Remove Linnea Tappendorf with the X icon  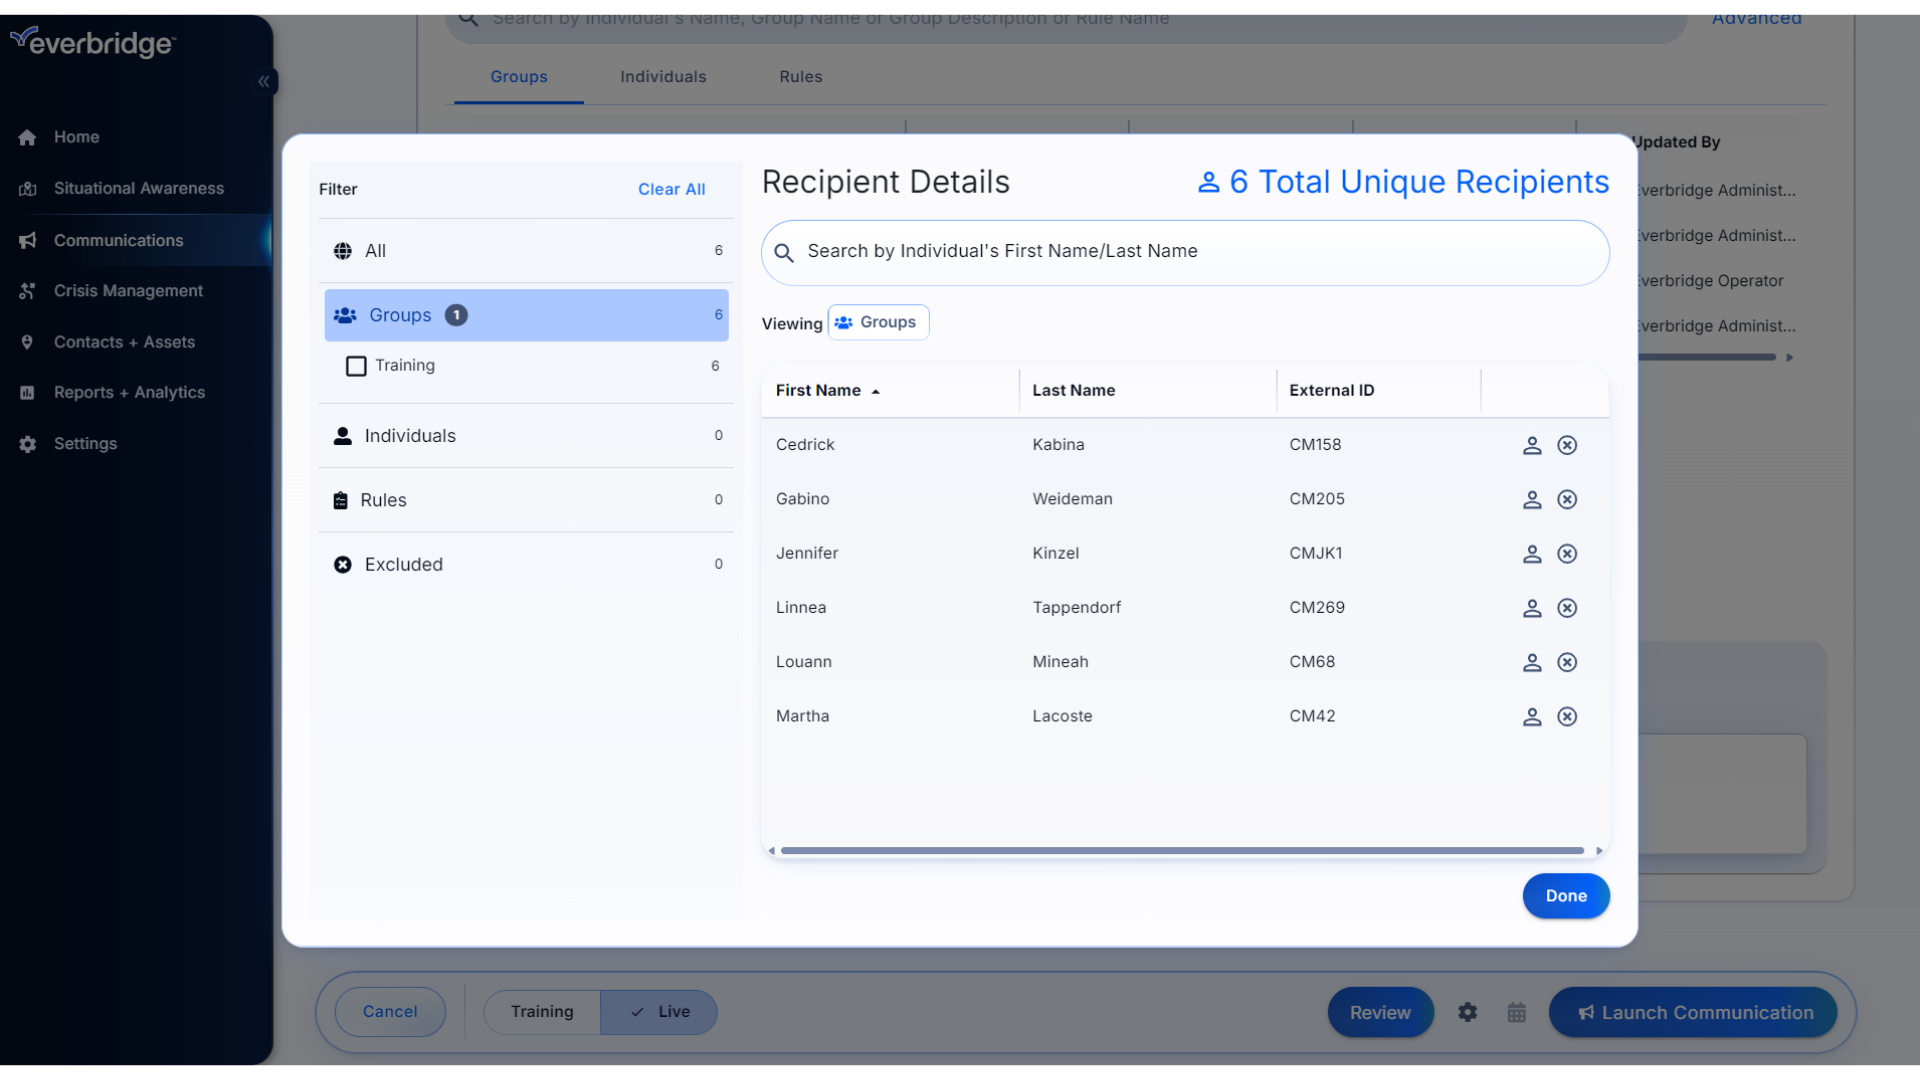click(1567, 608)
